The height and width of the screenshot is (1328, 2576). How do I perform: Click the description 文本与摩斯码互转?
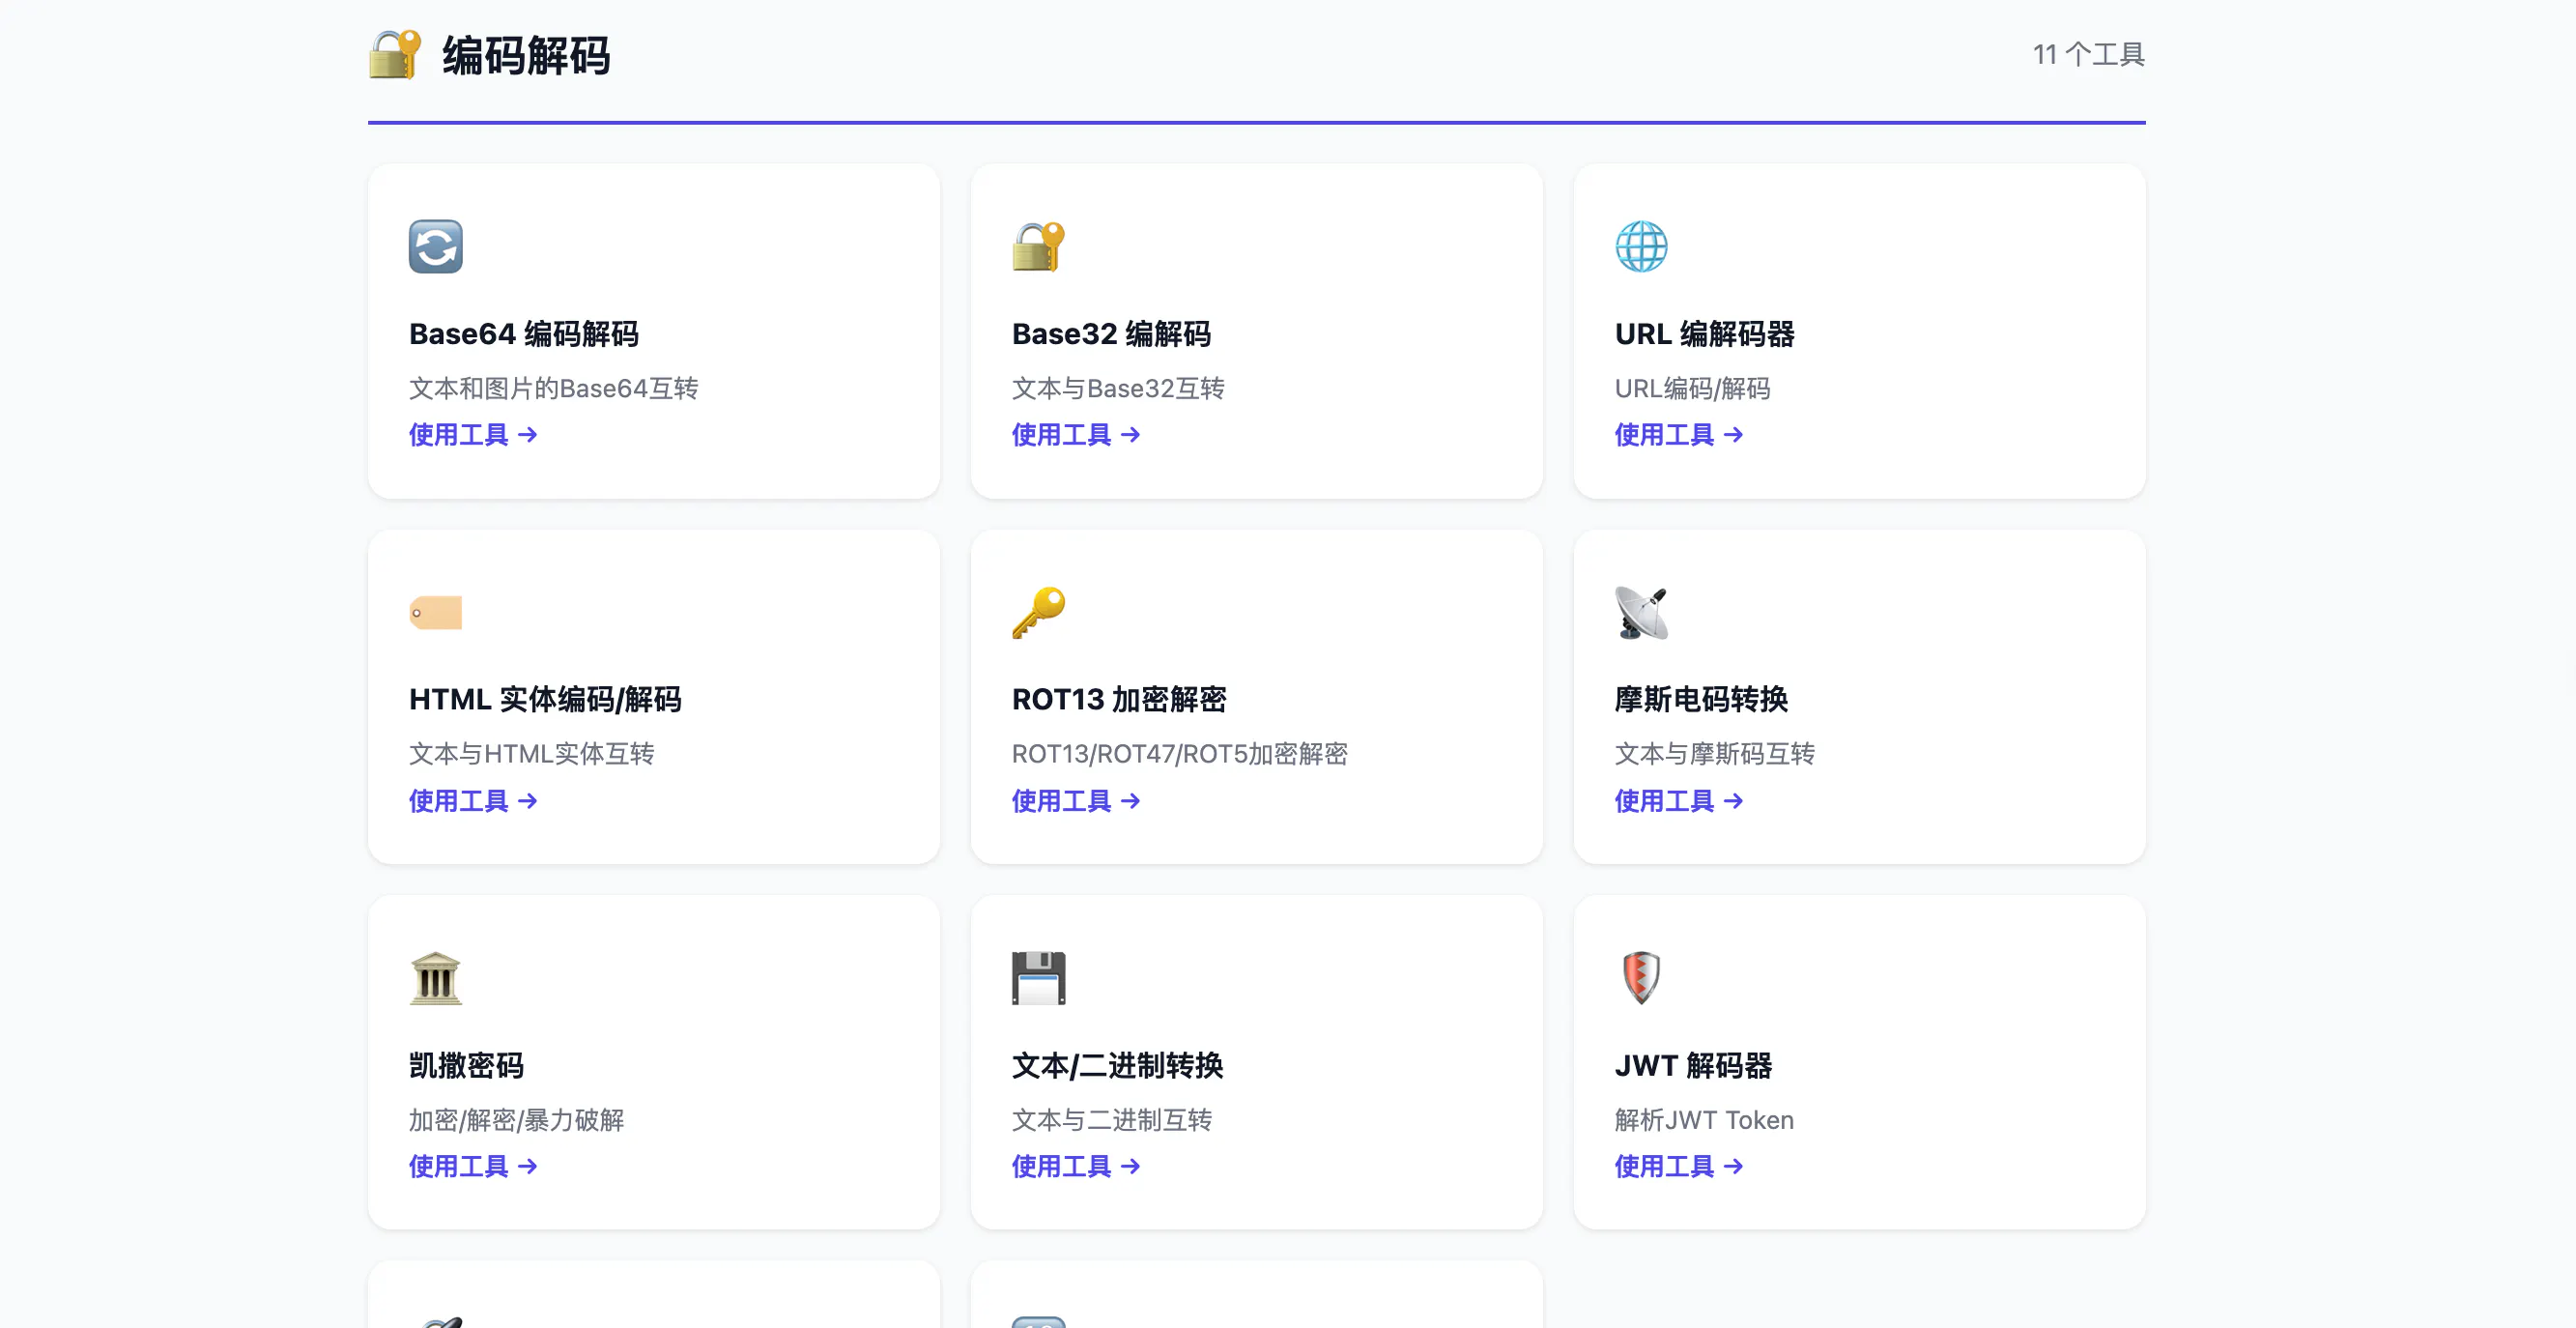[1715, 754]
